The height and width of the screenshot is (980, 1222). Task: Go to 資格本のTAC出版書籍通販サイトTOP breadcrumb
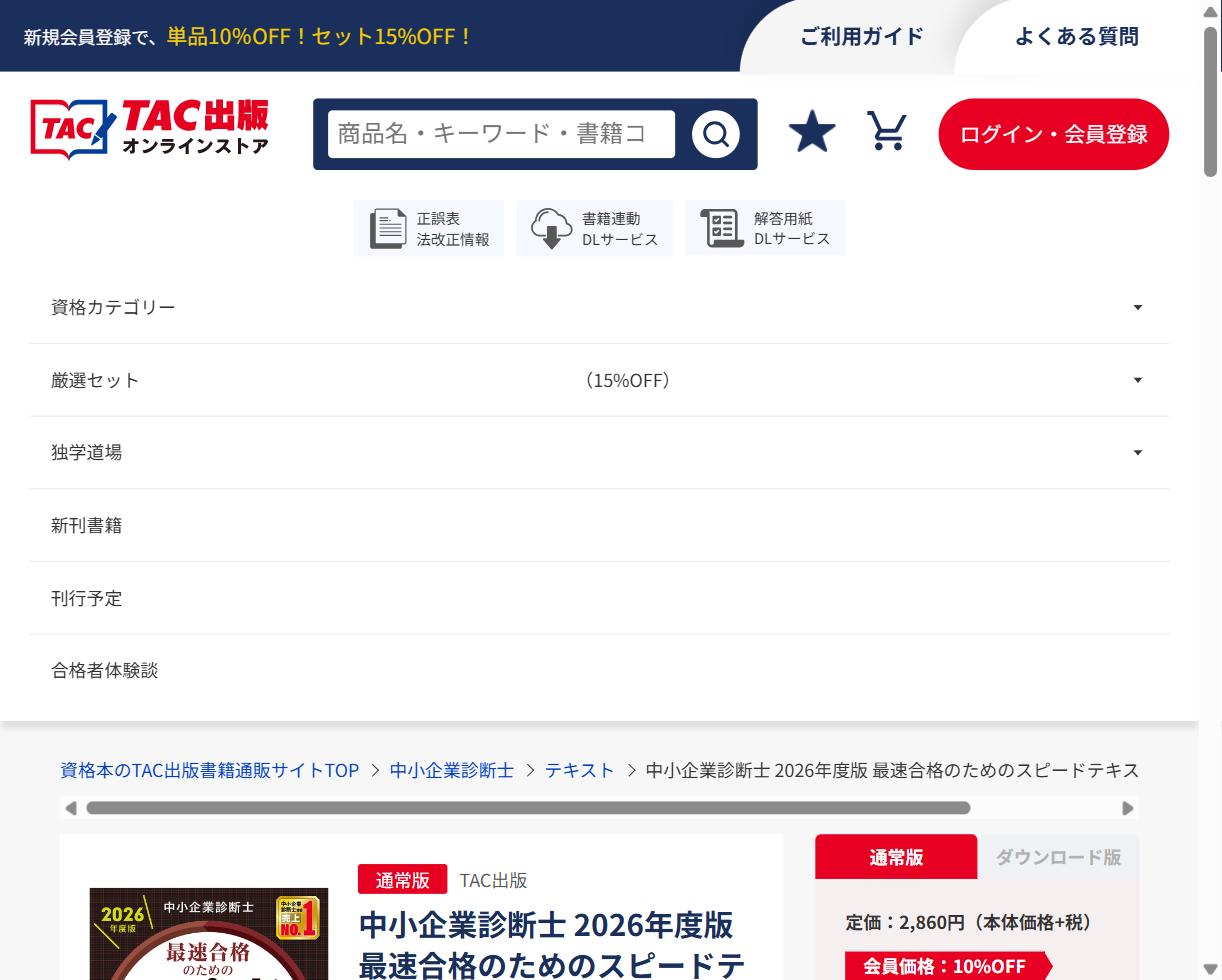(x=209, y=770)
